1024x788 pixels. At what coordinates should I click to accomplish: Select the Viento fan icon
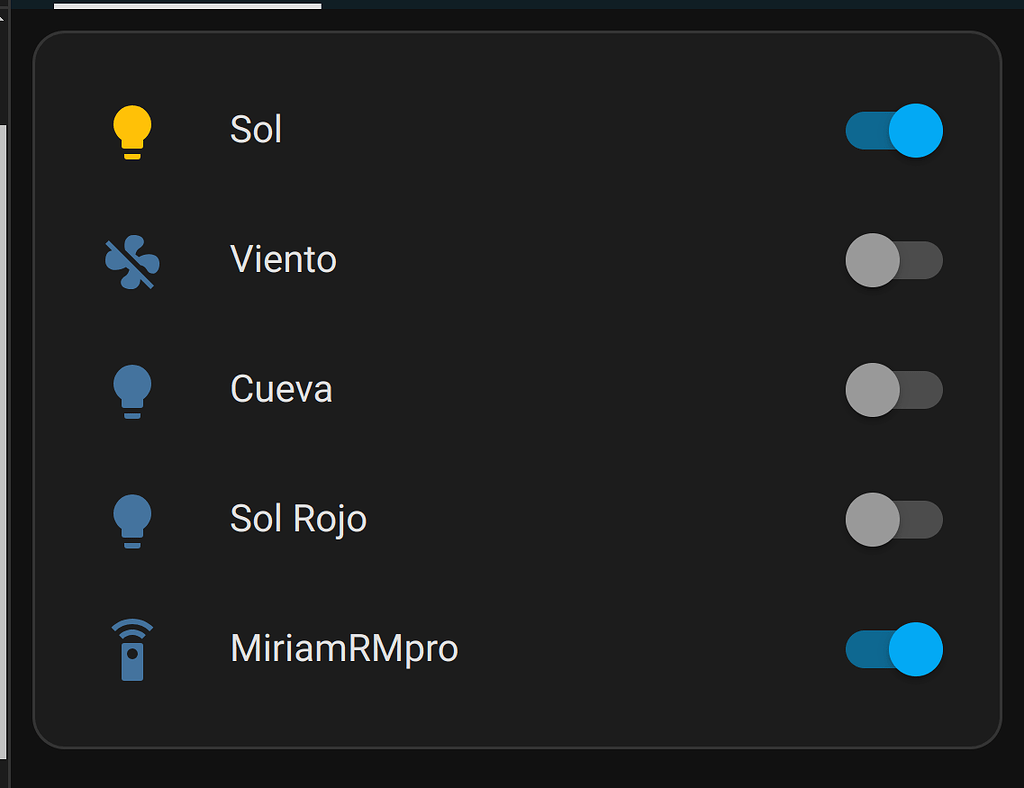coord(131,260)
